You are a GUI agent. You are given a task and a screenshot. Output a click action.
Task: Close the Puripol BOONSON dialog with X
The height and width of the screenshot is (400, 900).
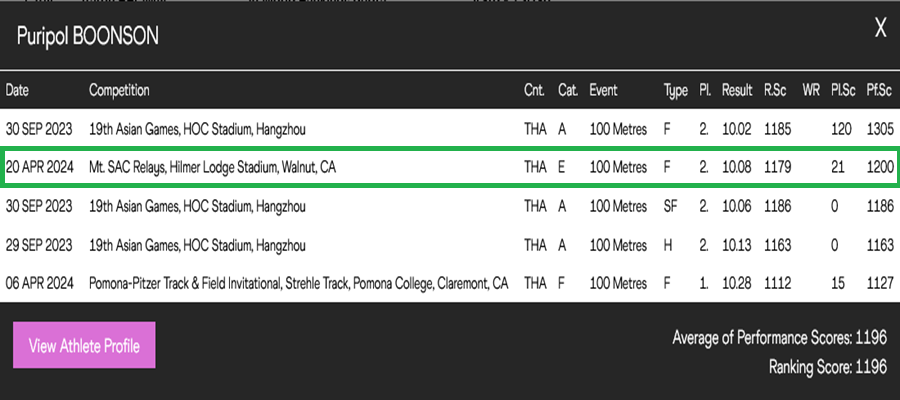coord(880,28)
